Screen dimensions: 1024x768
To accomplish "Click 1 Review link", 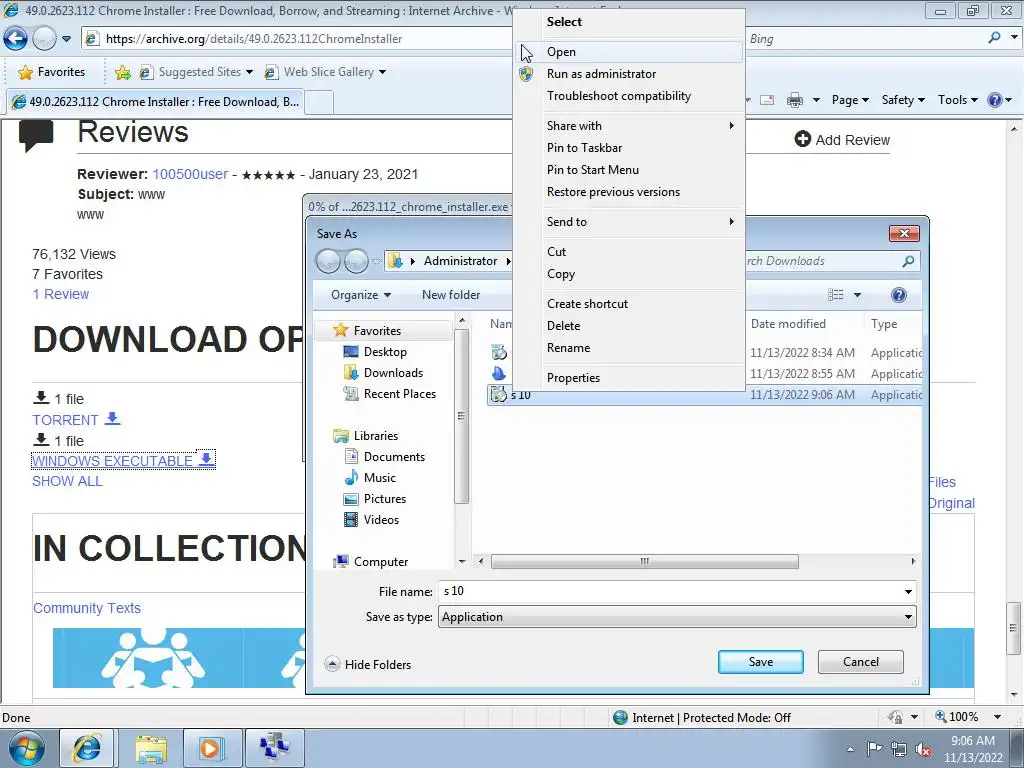I will 61,294.
